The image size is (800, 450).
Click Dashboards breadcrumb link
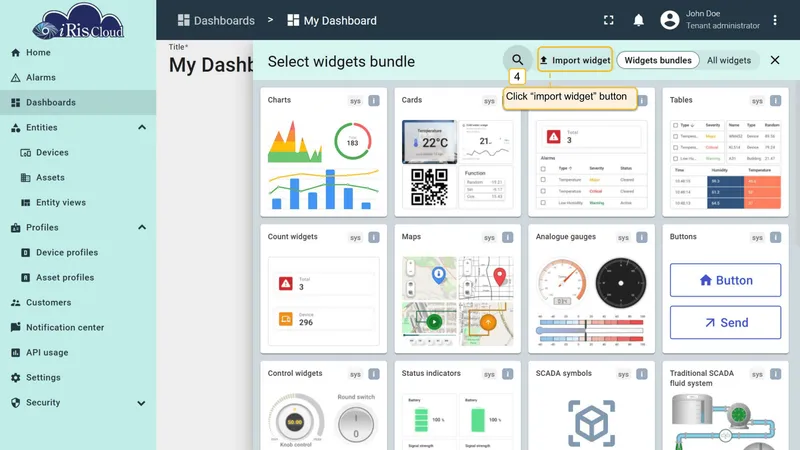pos(216,20)
